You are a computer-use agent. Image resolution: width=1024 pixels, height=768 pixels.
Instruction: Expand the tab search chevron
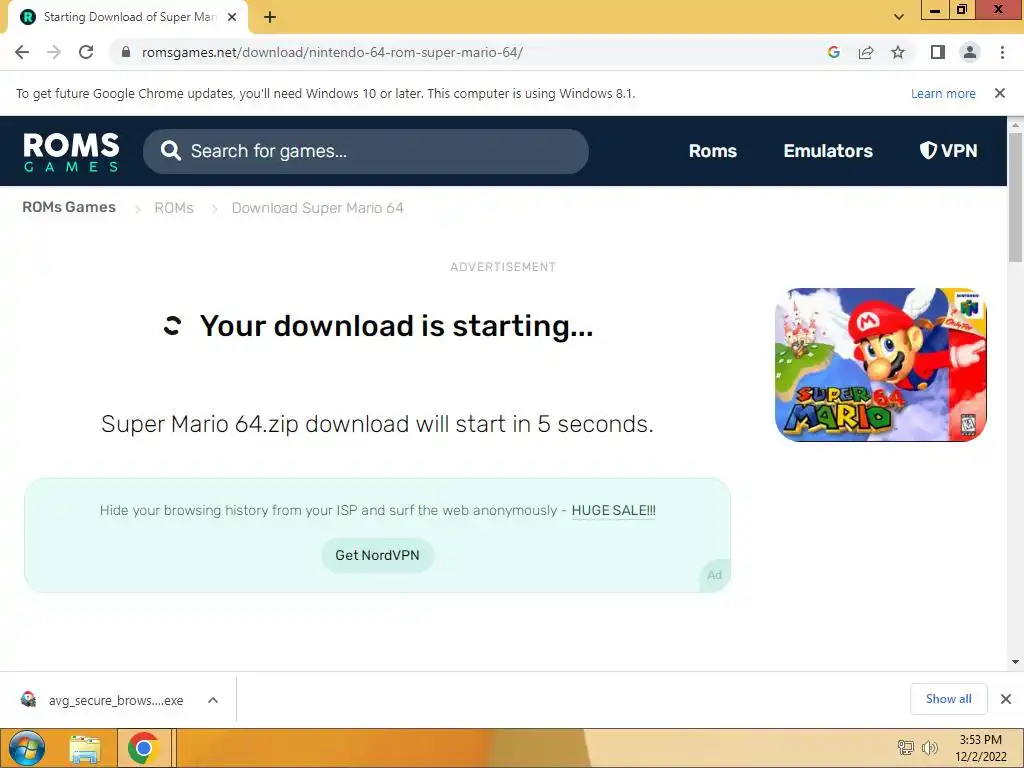(899, 17)
